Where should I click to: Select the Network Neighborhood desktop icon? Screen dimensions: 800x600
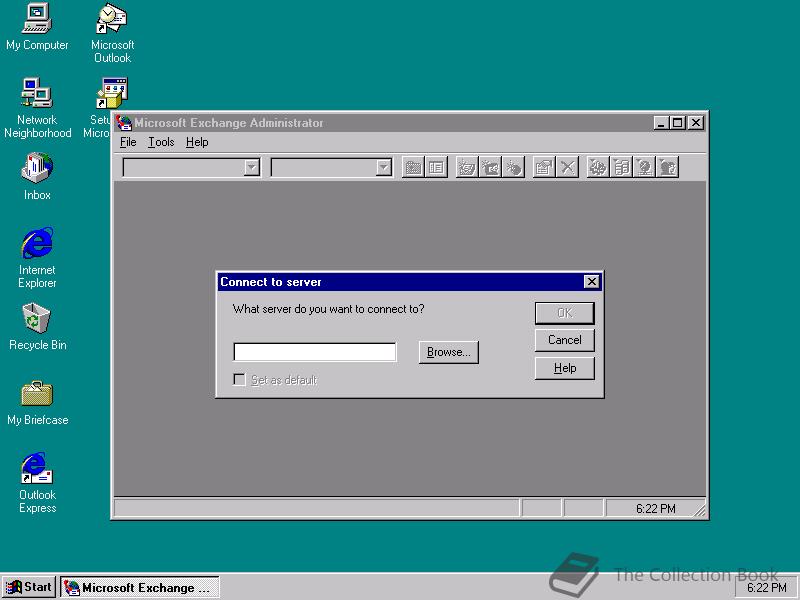37,108
